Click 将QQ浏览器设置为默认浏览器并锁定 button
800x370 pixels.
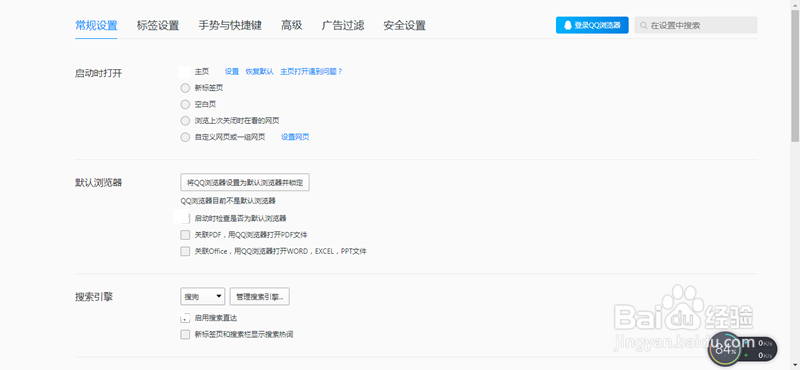245,182
